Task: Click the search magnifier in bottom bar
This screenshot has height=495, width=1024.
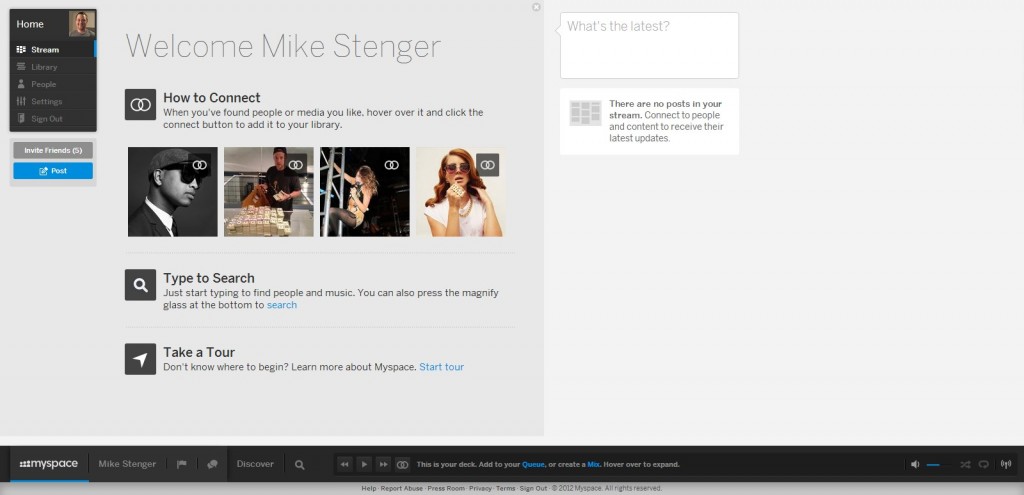Action: pos(300,465)
